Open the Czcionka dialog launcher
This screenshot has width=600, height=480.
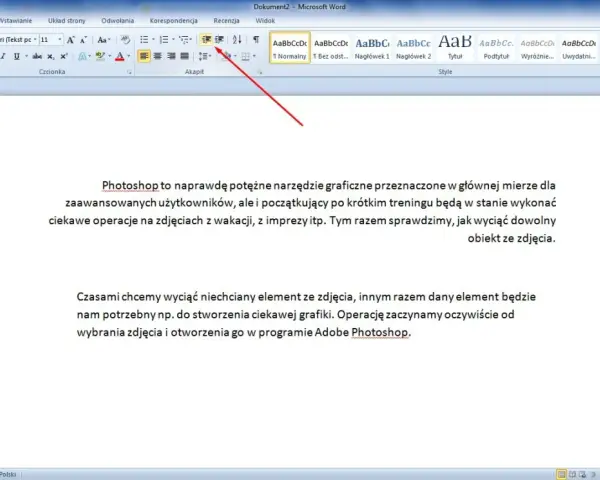point(129,72)
